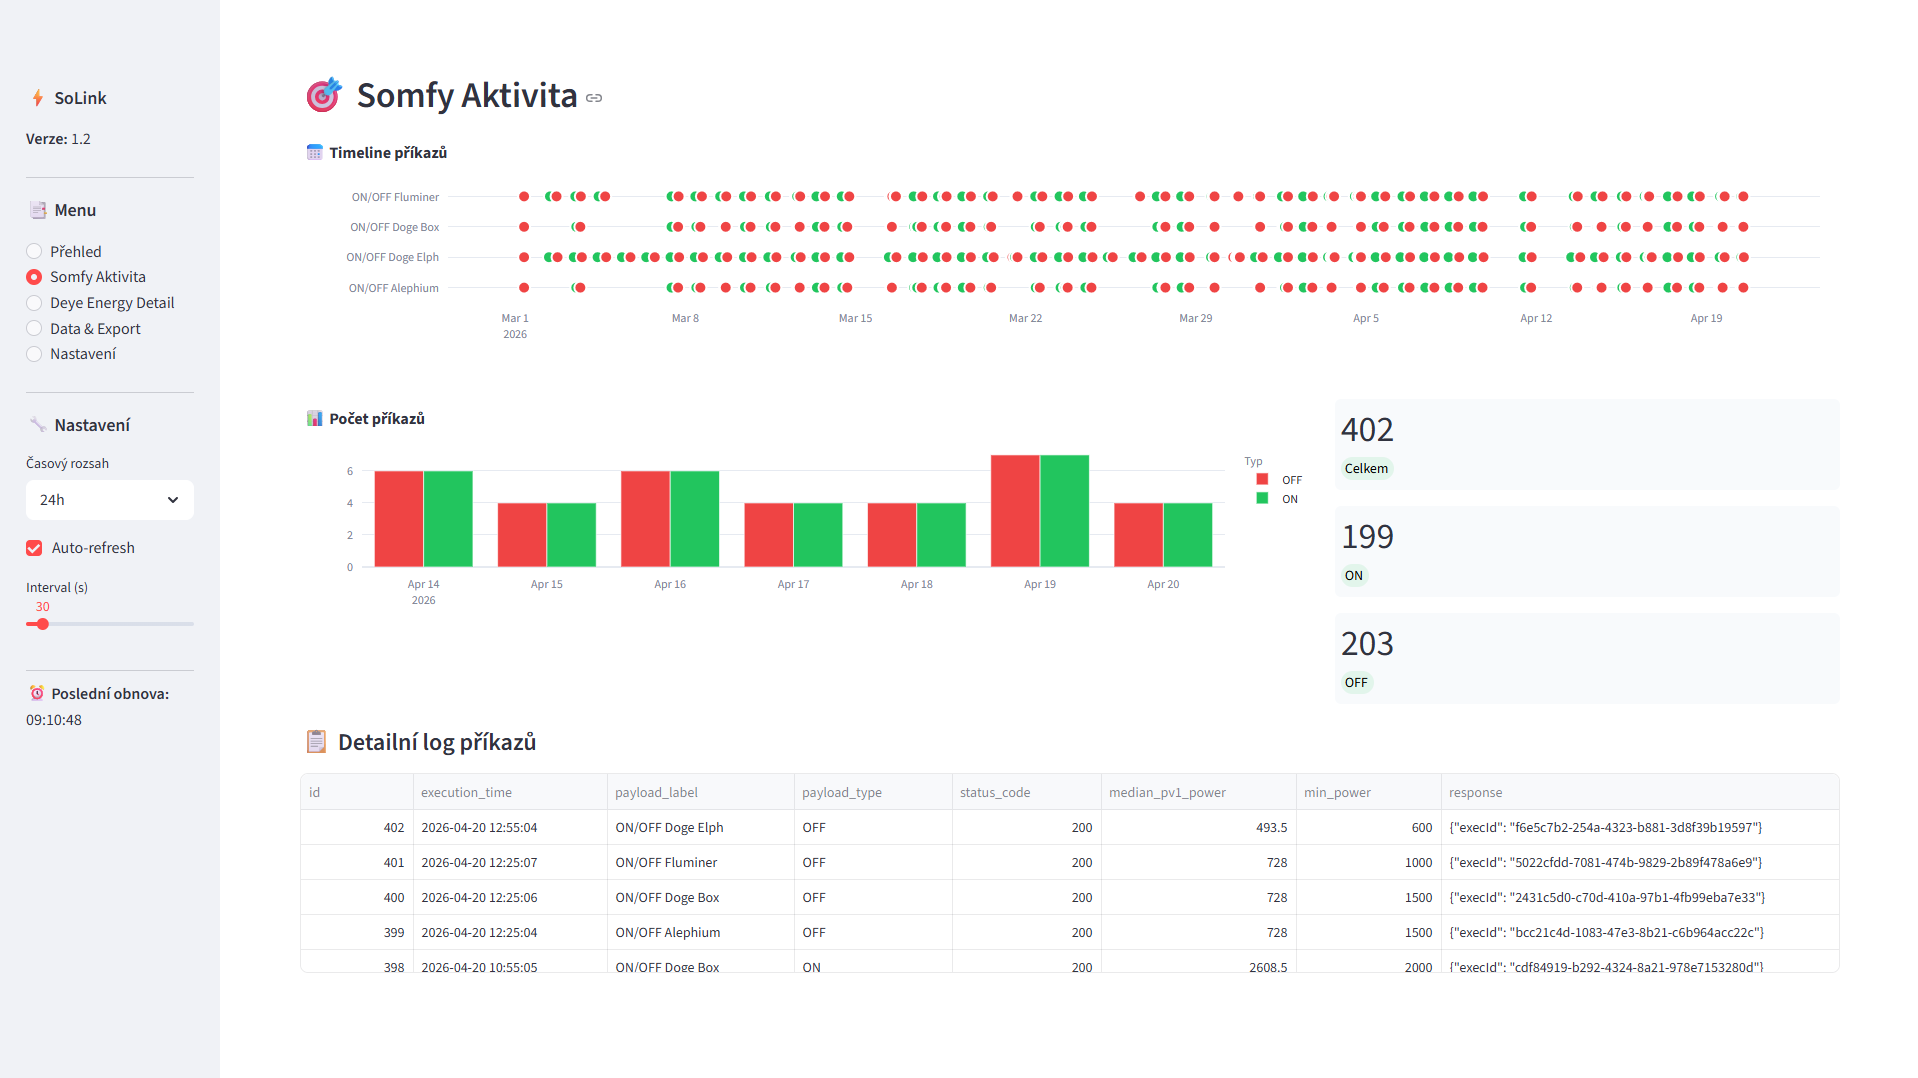1918x1078 pixels.
Task: Choose Data & Export in the menu
Action: pyautogui.click(x=35, y=329)
